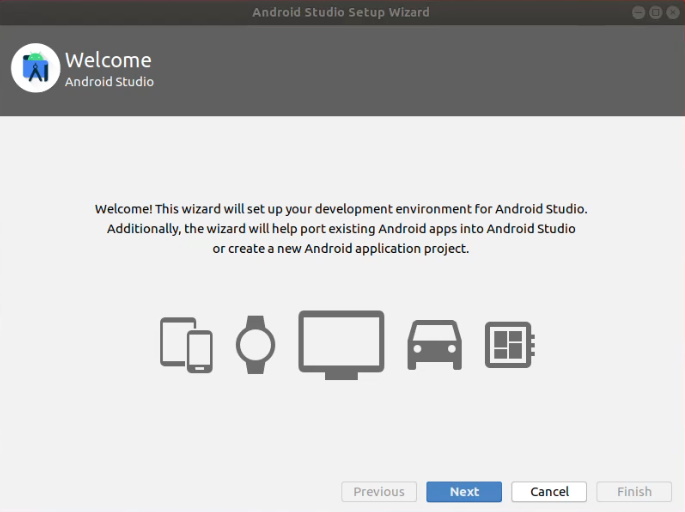Proceed with the Next button
This screenshot has height=512, width=685.
point(464,492)
